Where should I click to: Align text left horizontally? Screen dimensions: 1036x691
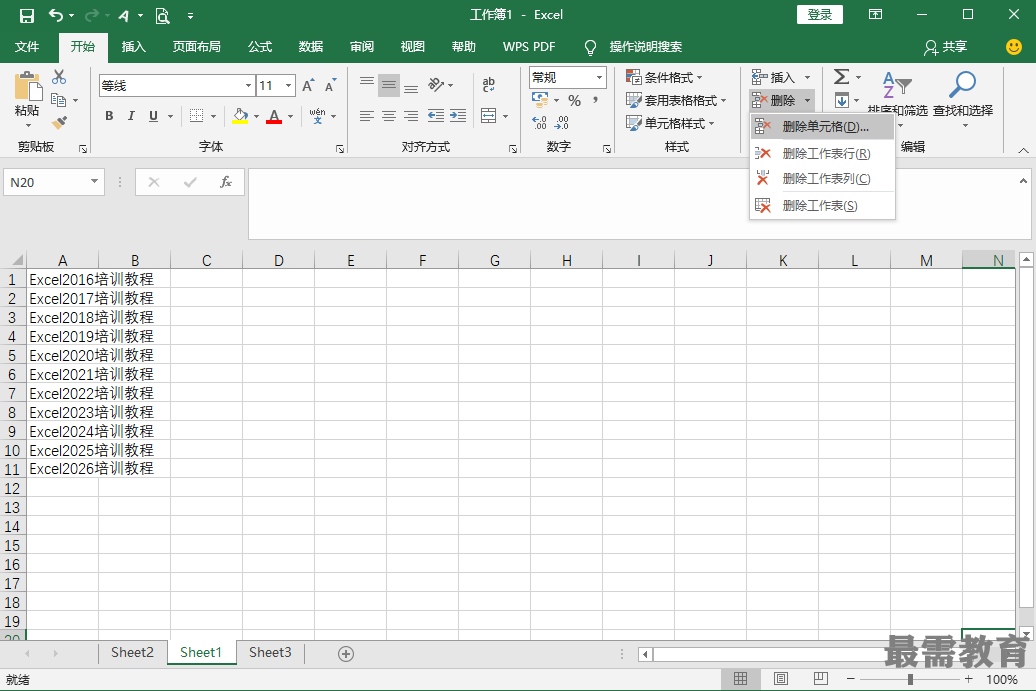pos(367,116)
